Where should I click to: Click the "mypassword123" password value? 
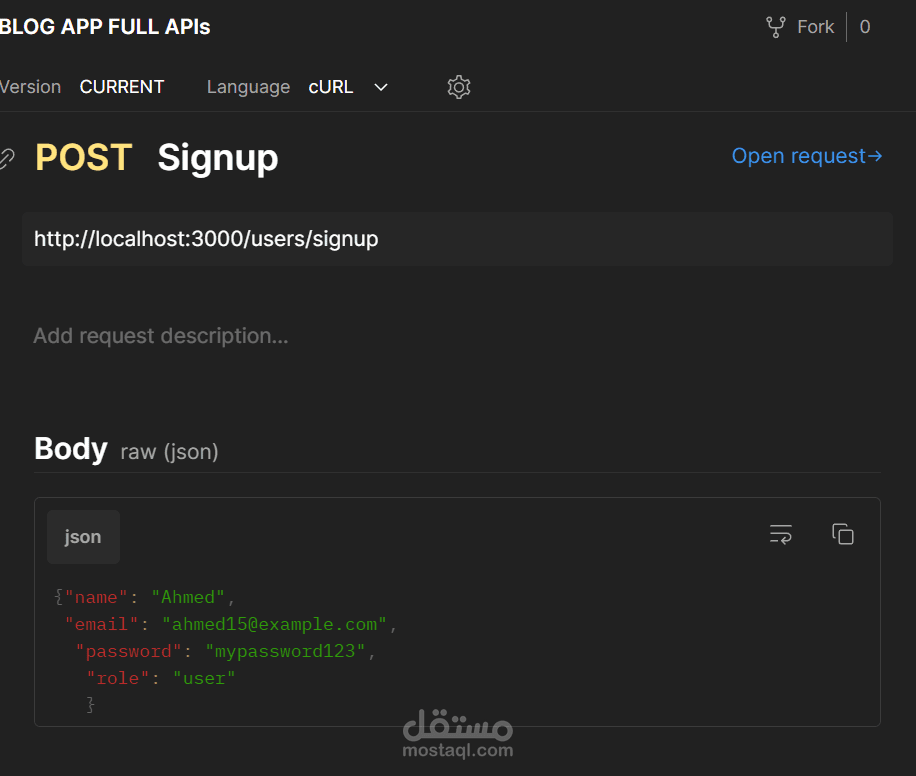coord(285,652)
